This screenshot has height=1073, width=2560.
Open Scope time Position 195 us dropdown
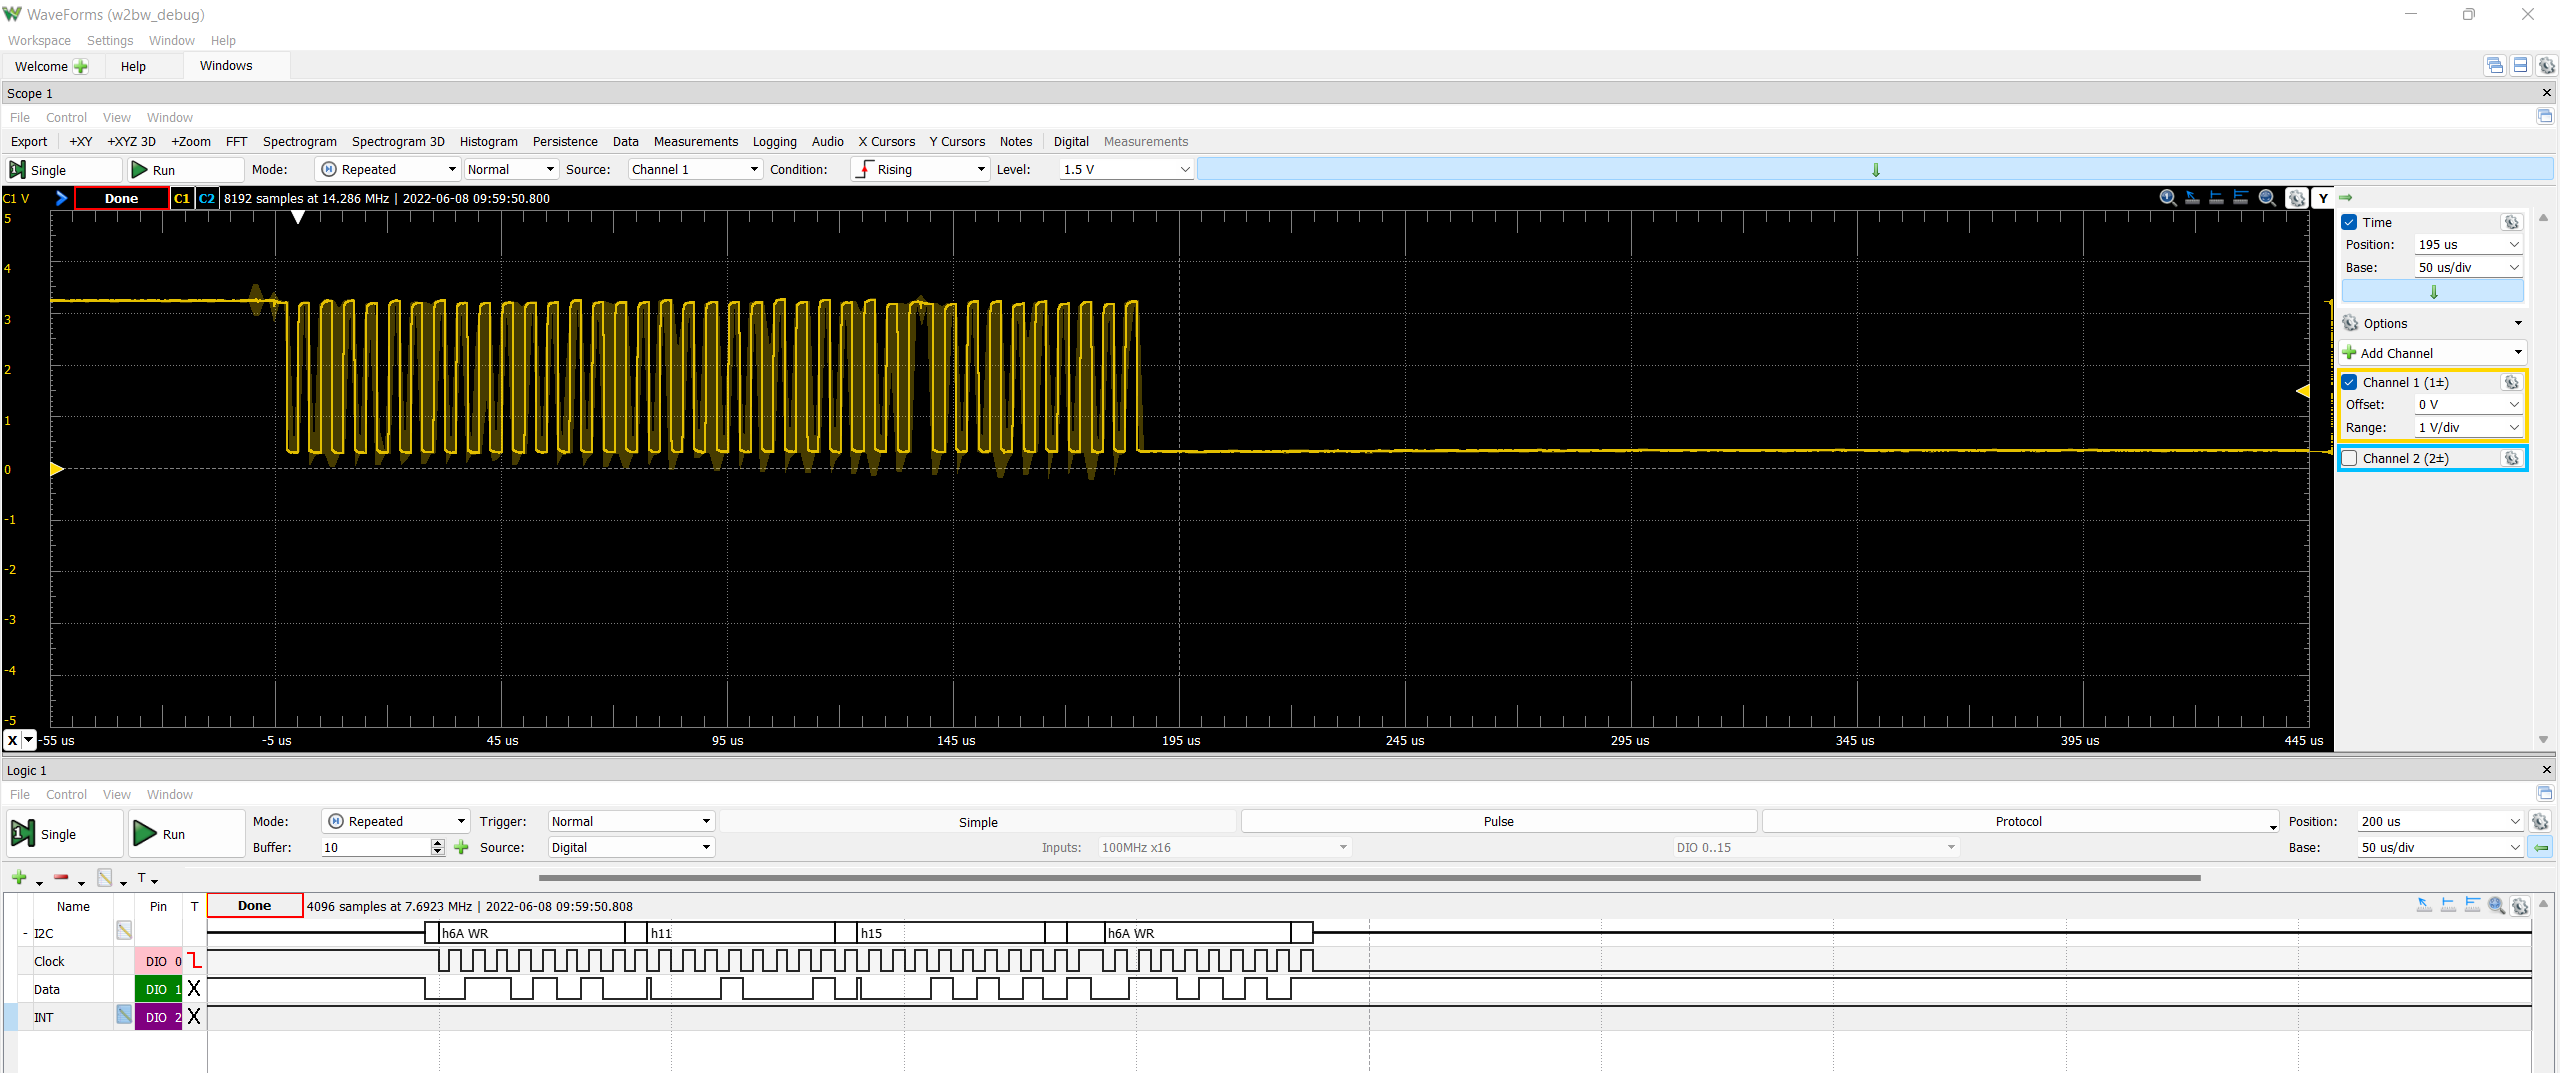point(2468,244)
